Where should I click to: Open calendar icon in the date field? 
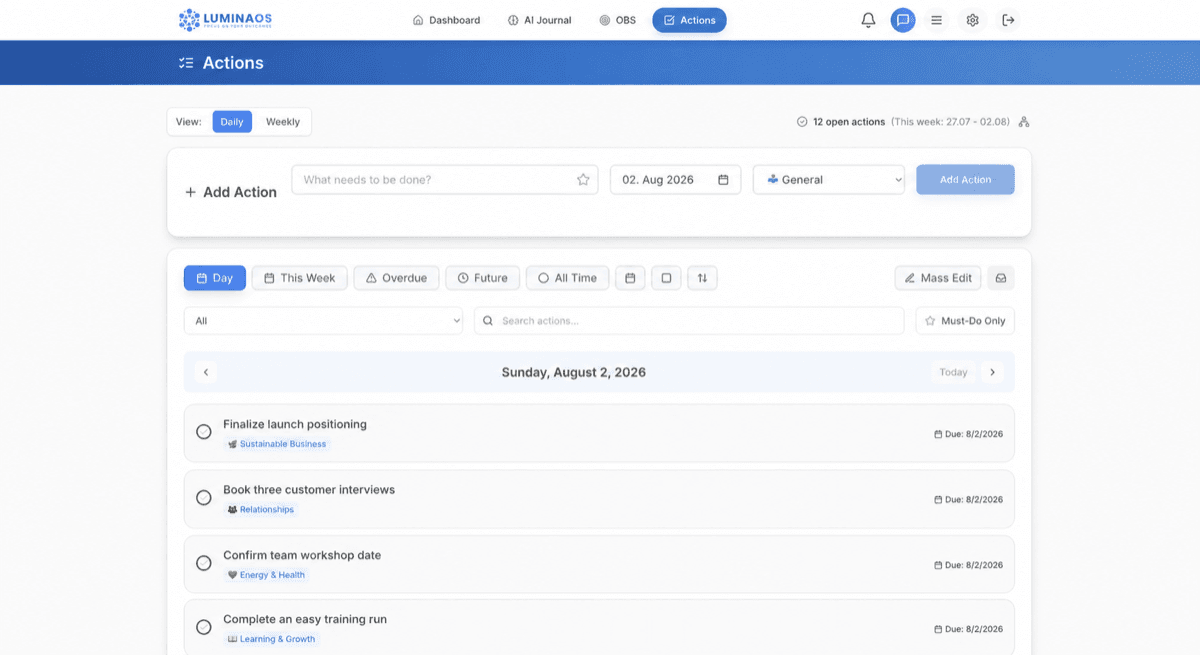(723, 180)
